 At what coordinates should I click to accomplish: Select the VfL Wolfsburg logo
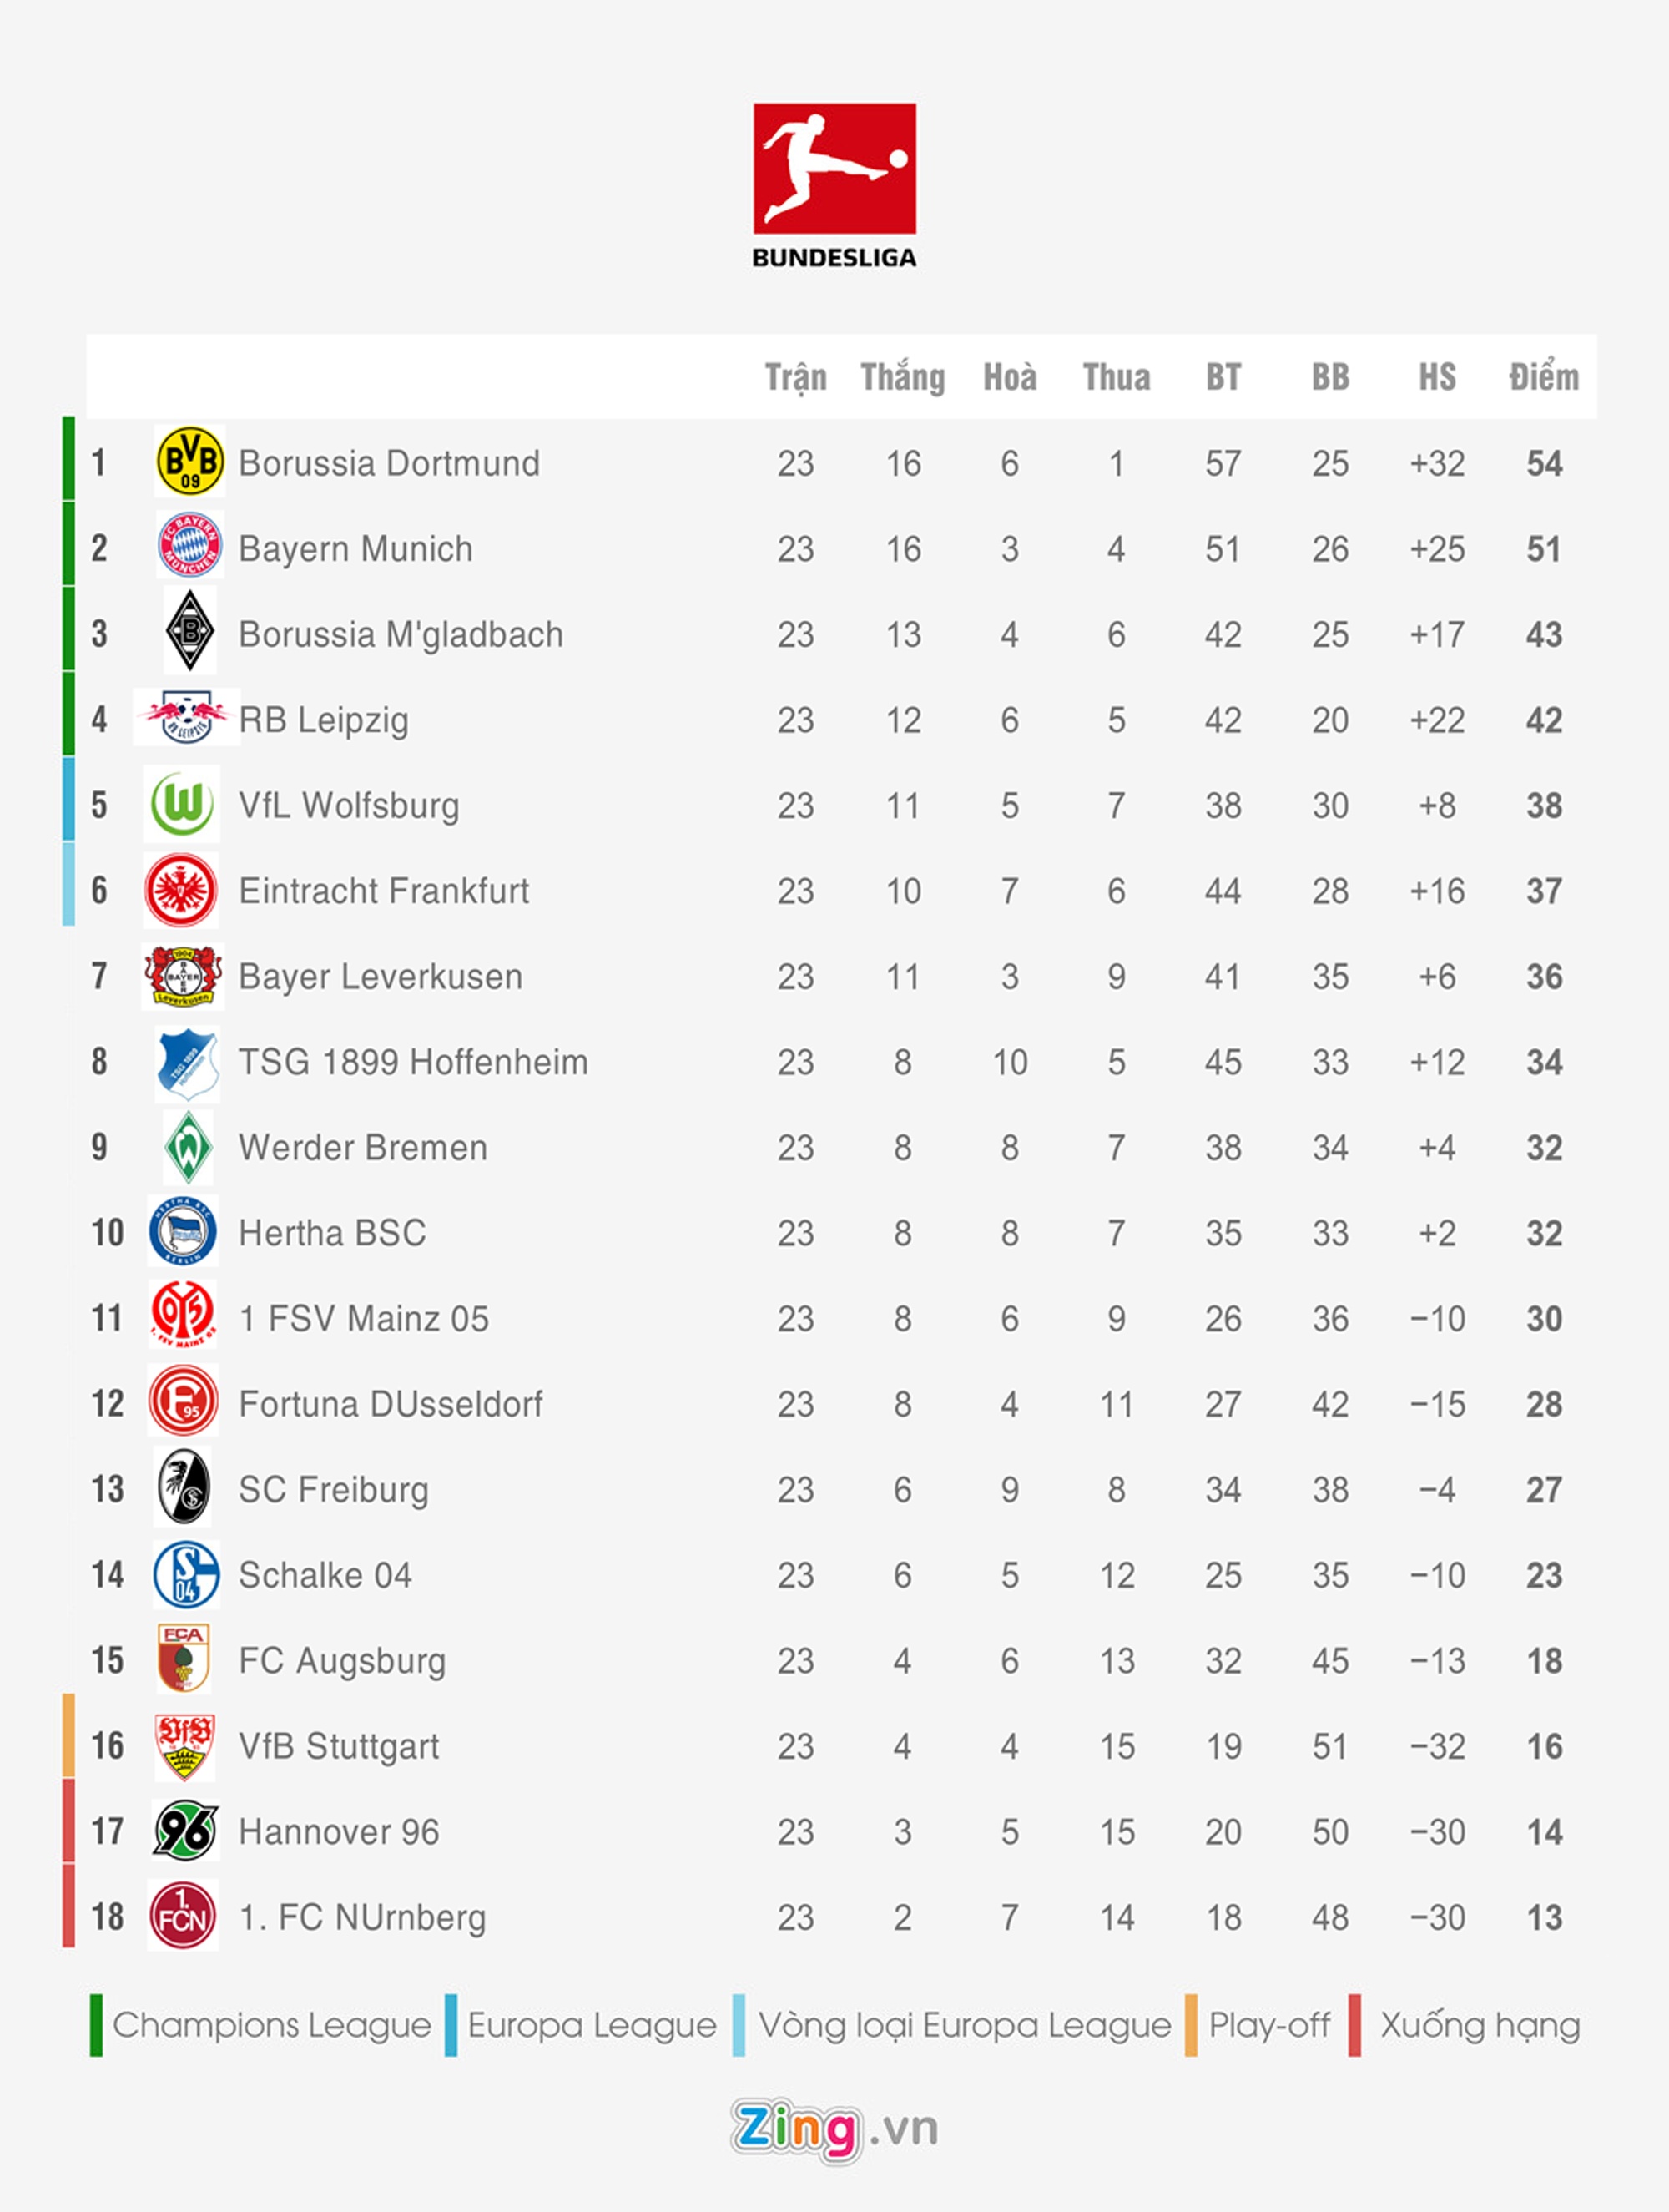pyautogui.click(x=182, y=804)
